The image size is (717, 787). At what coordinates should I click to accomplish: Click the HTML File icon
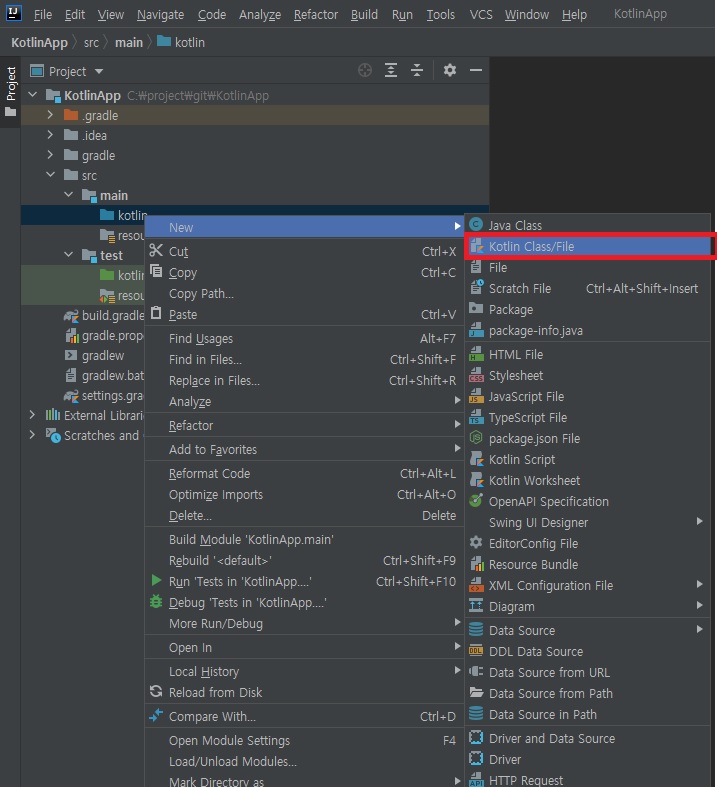pos(476,354)
